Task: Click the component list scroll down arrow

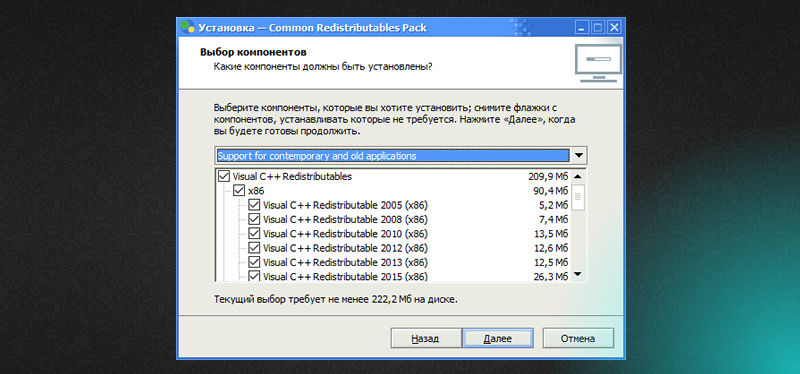Action: click(578, 275)
